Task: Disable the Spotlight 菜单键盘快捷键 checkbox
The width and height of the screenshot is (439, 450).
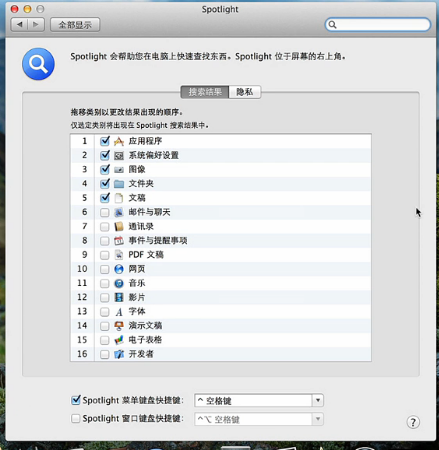Action: point(76,400)
